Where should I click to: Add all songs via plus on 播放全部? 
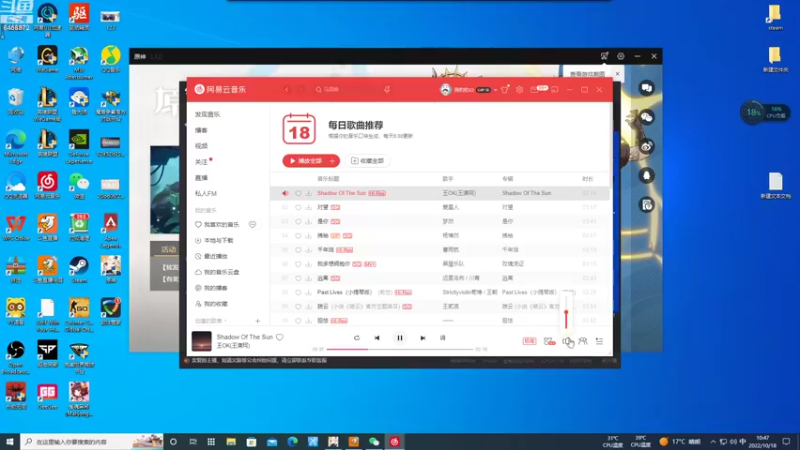[x=332, y=161]
